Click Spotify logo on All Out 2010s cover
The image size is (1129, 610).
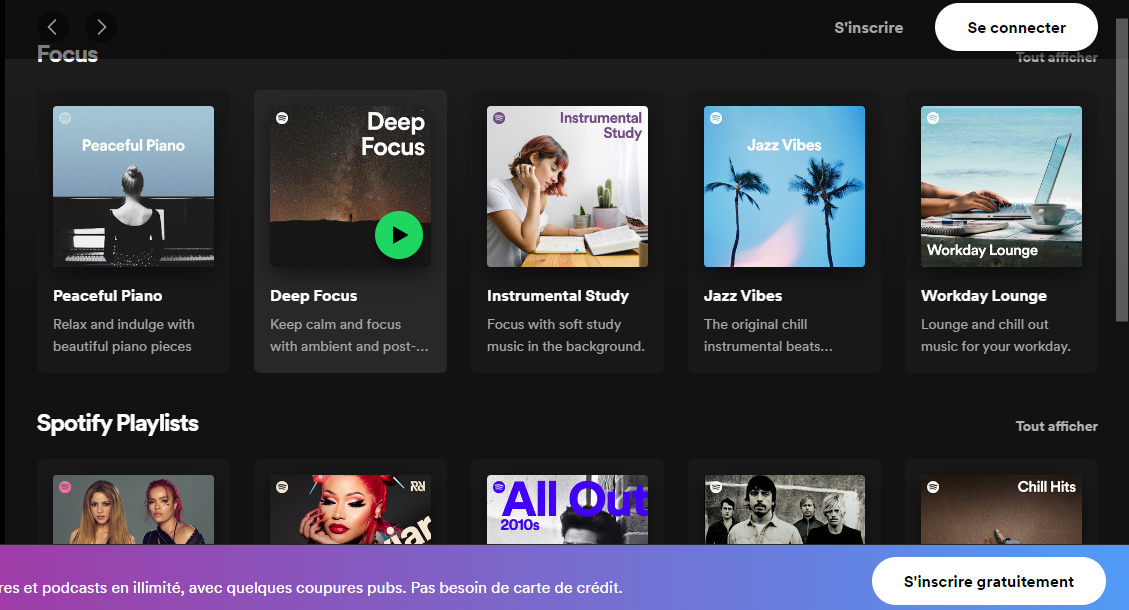pos(499,487)
